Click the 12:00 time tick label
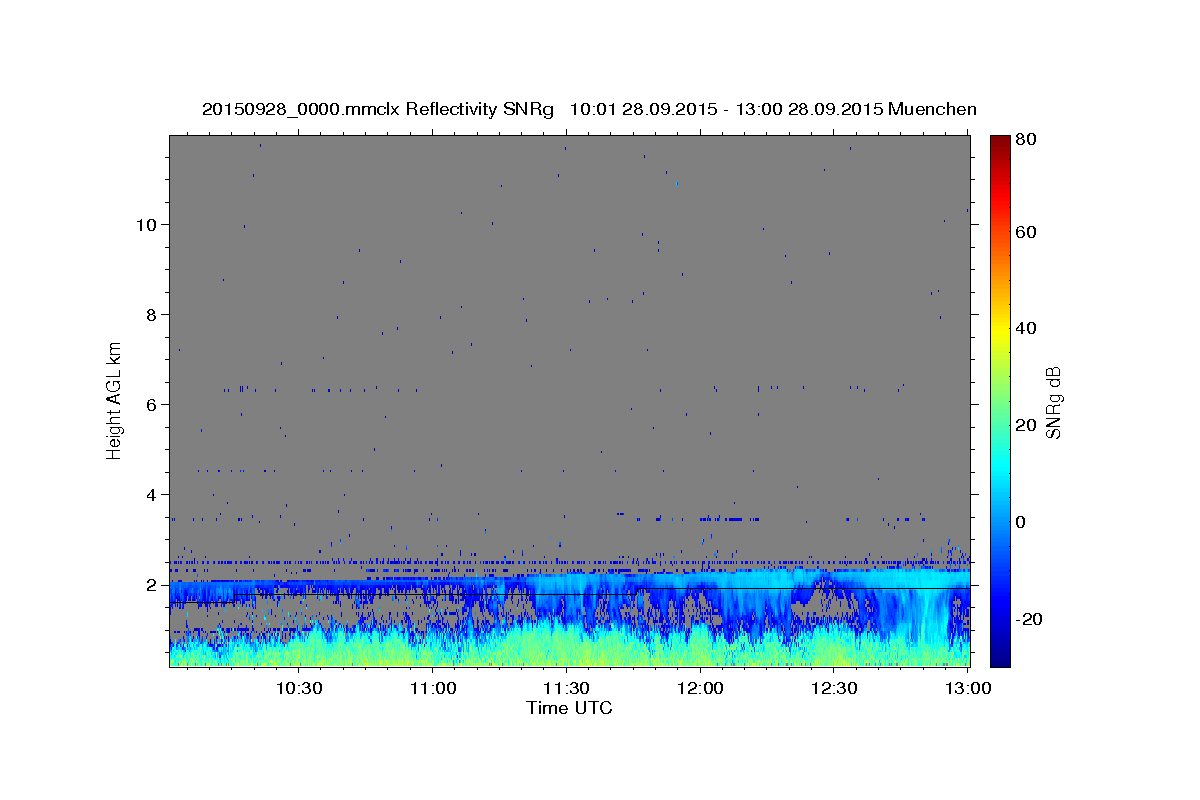 pyautogui.click(x=701, y=689)
